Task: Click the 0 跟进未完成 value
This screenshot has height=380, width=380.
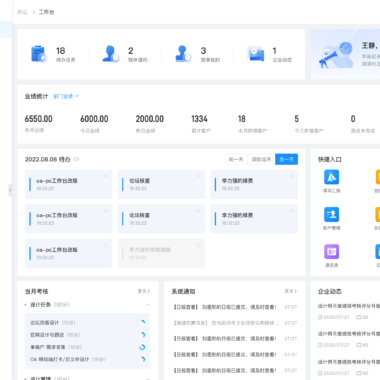Action: coord(353,119)
